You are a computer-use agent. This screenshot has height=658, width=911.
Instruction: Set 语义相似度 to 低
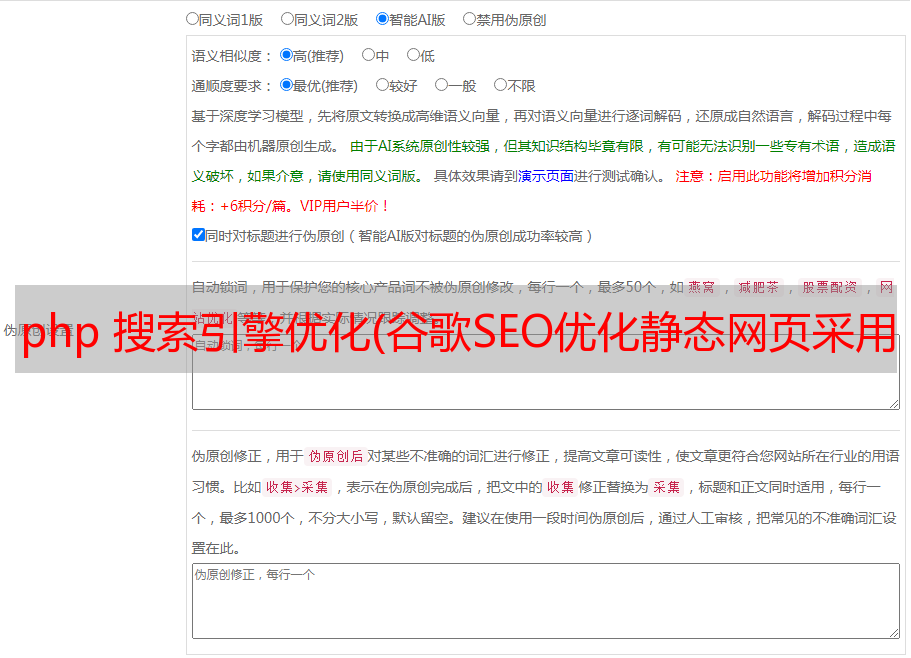pyautogui.click(x=413, y=55)
